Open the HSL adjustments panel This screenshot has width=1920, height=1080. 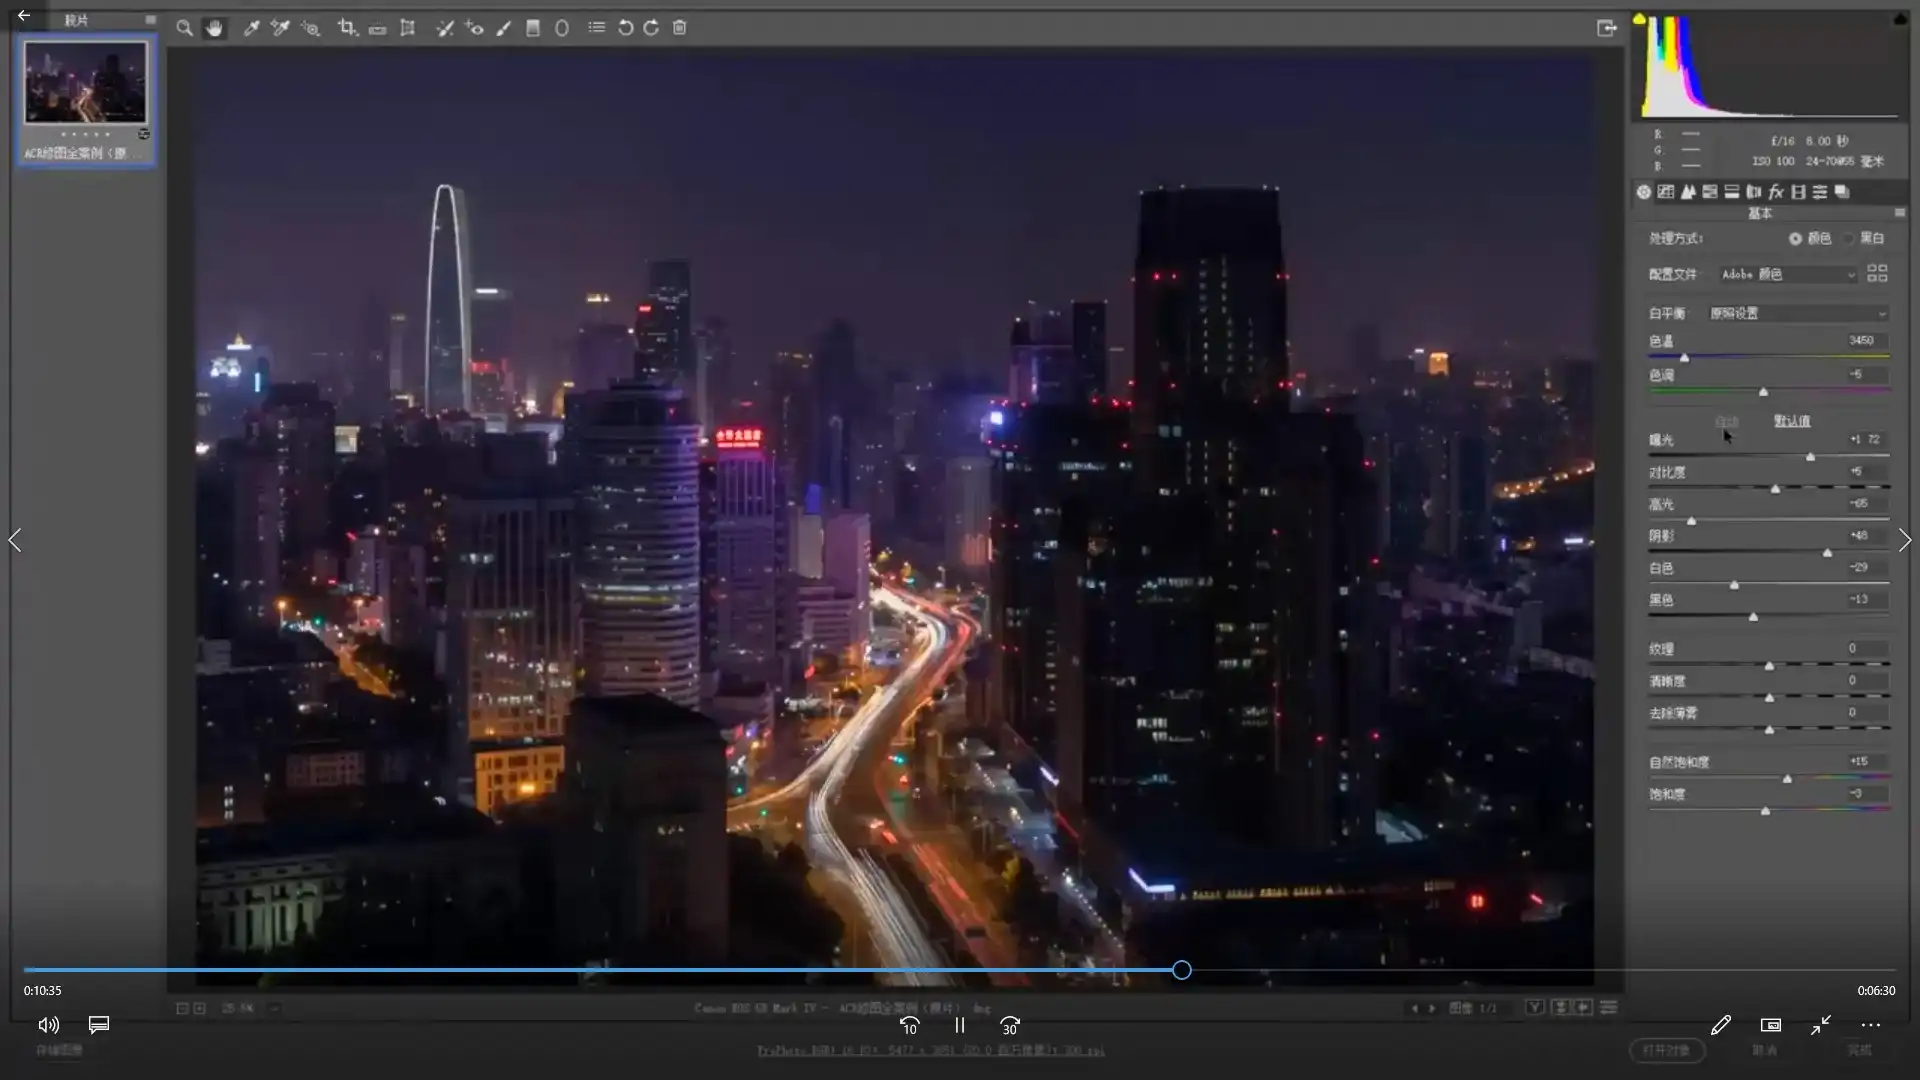coord(1712,192)
